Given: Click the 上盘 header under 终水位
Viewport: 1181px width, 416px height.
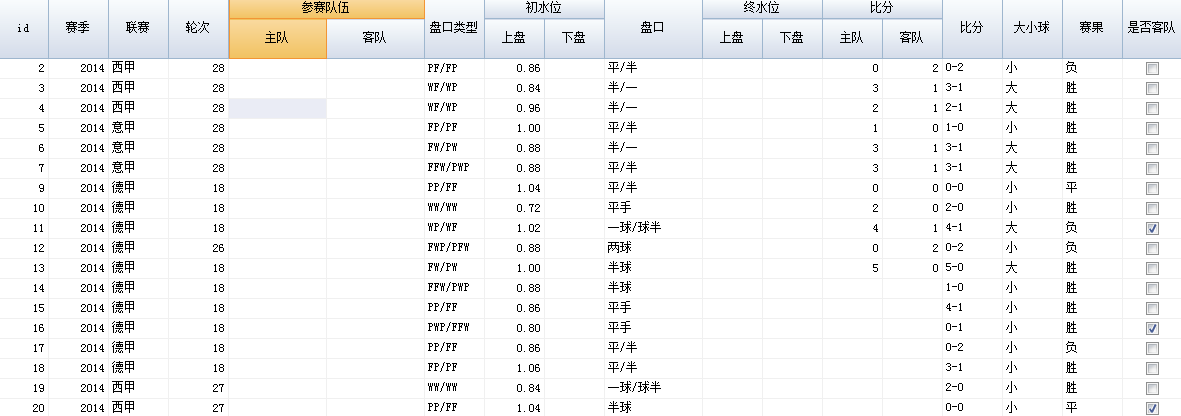Looking at the screenshot, I should pos(732,38).
